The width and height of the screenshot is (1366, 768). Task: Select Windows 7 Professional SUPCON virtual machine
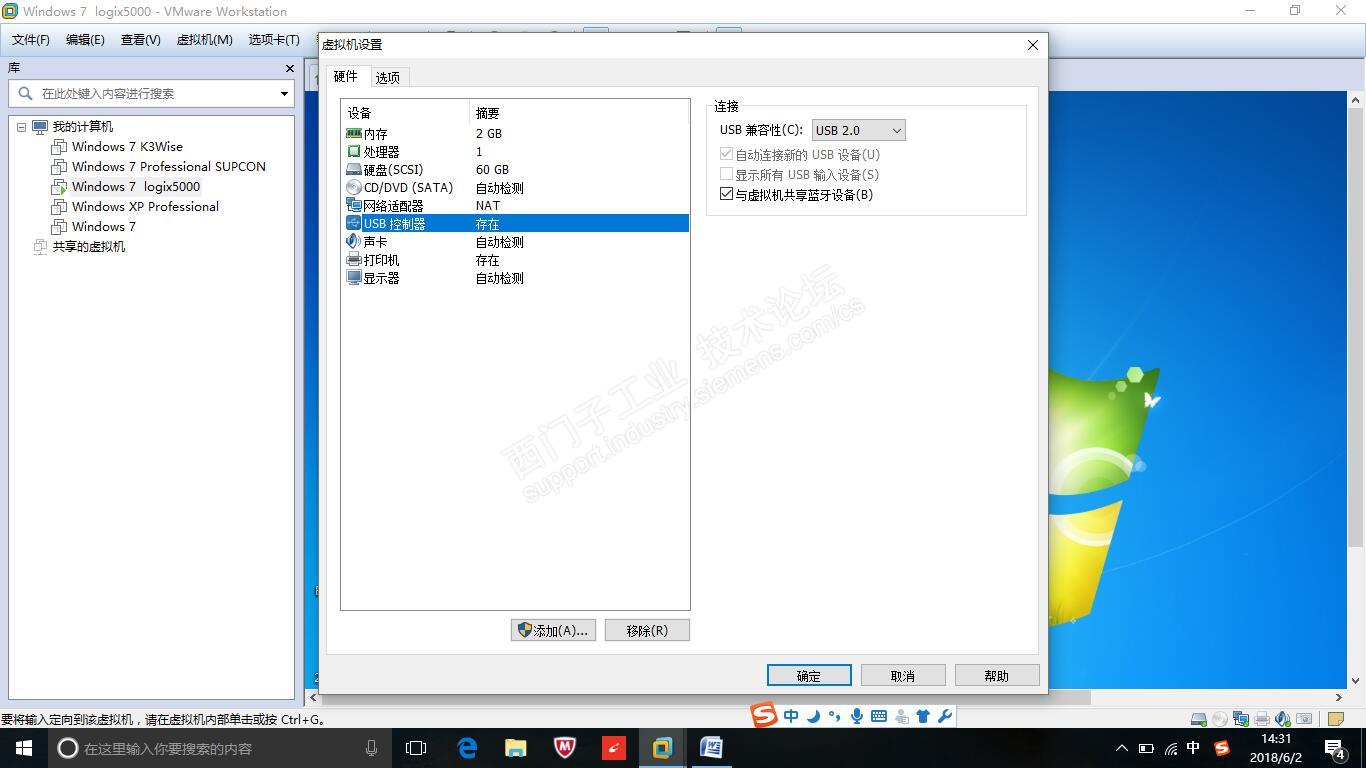[x=168, y=167]
